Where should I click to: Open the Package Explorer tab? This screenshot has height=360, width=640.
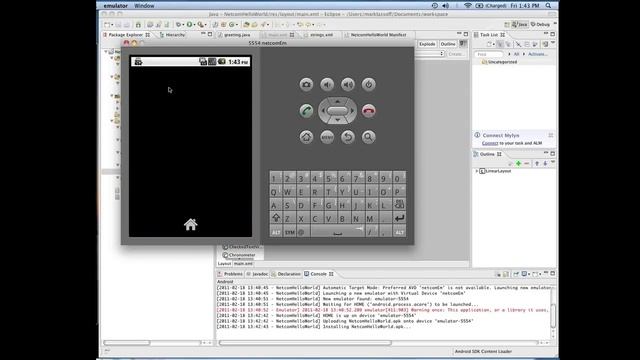(x=125, y=35)
